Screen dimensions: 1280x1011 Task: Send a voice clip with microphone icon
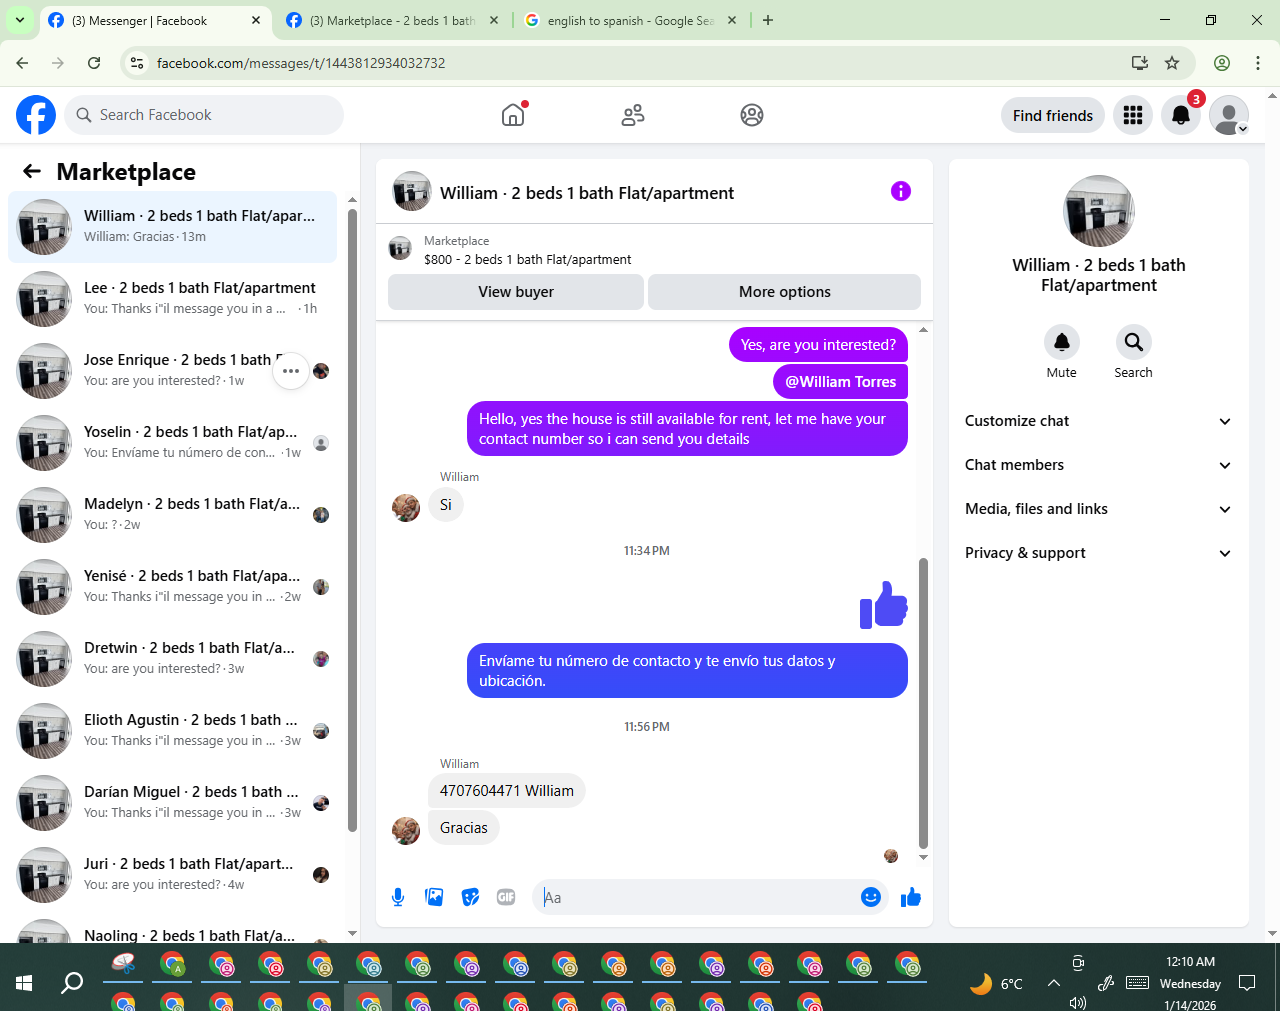point(398,897)
